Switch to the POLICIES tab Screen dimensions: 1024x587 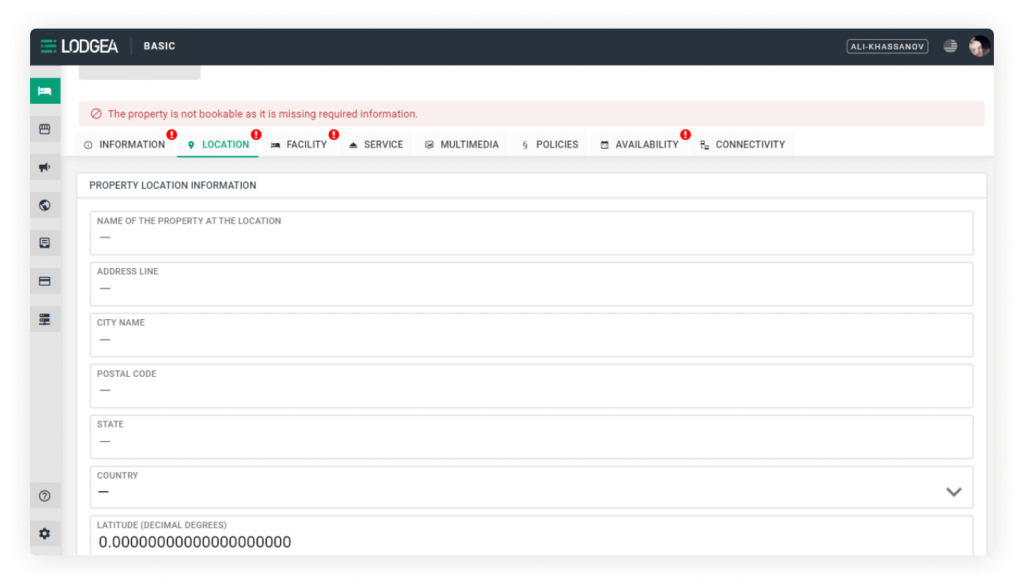(x=550, y=144)
